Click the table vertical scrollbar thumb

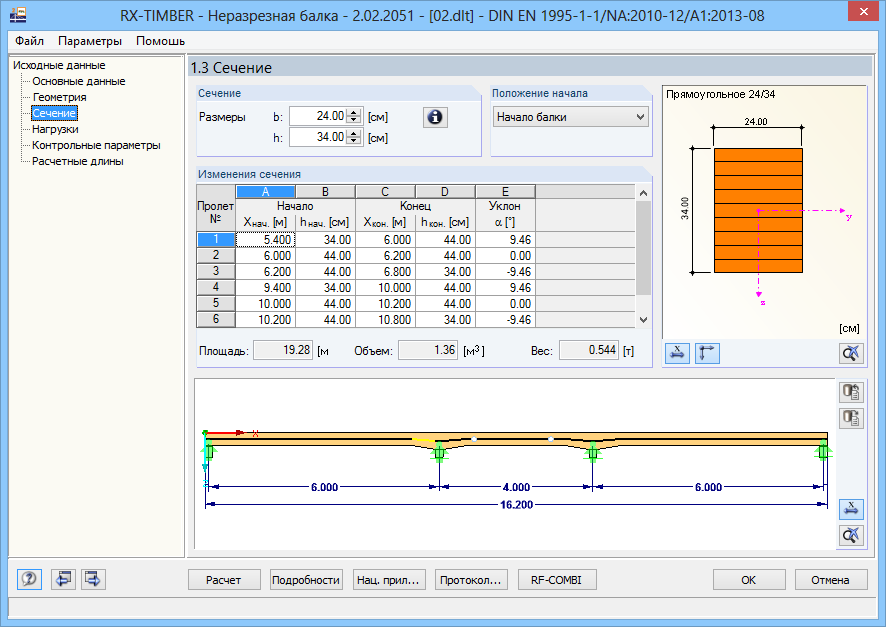tap(643, 248)
